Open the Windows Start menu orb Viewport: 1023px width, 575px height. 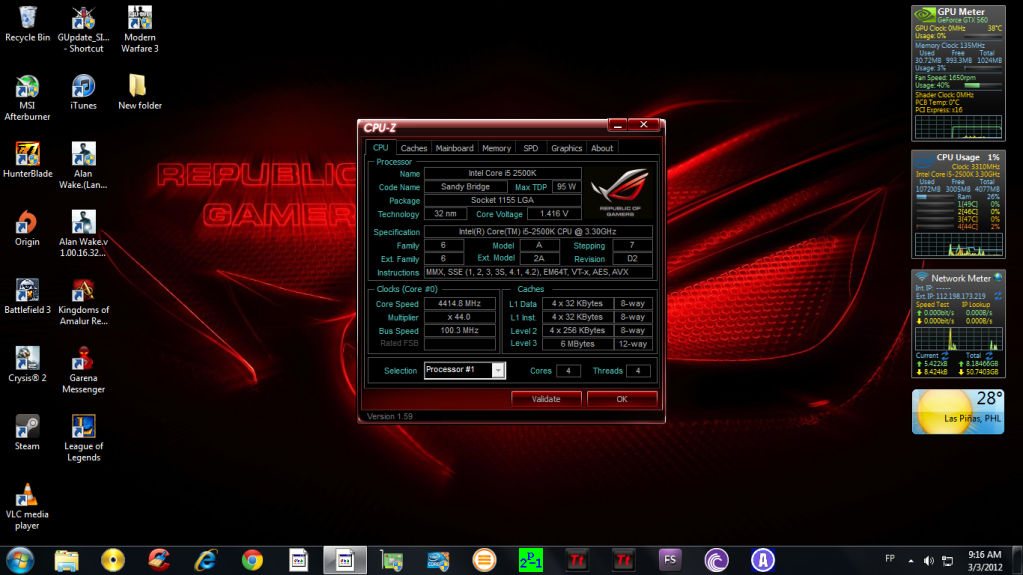click(x=20, y=560)
